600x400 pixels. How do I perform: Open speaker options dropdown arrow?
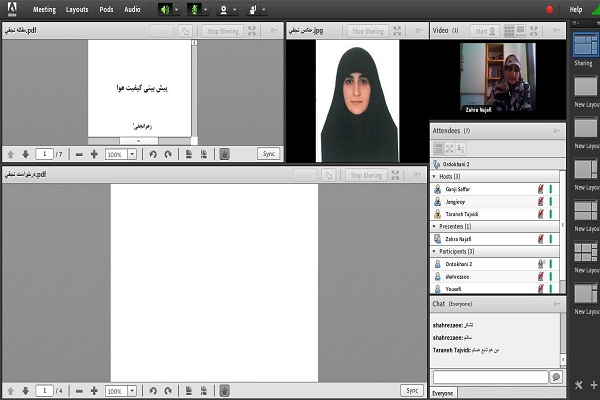(x=176, y=10)
